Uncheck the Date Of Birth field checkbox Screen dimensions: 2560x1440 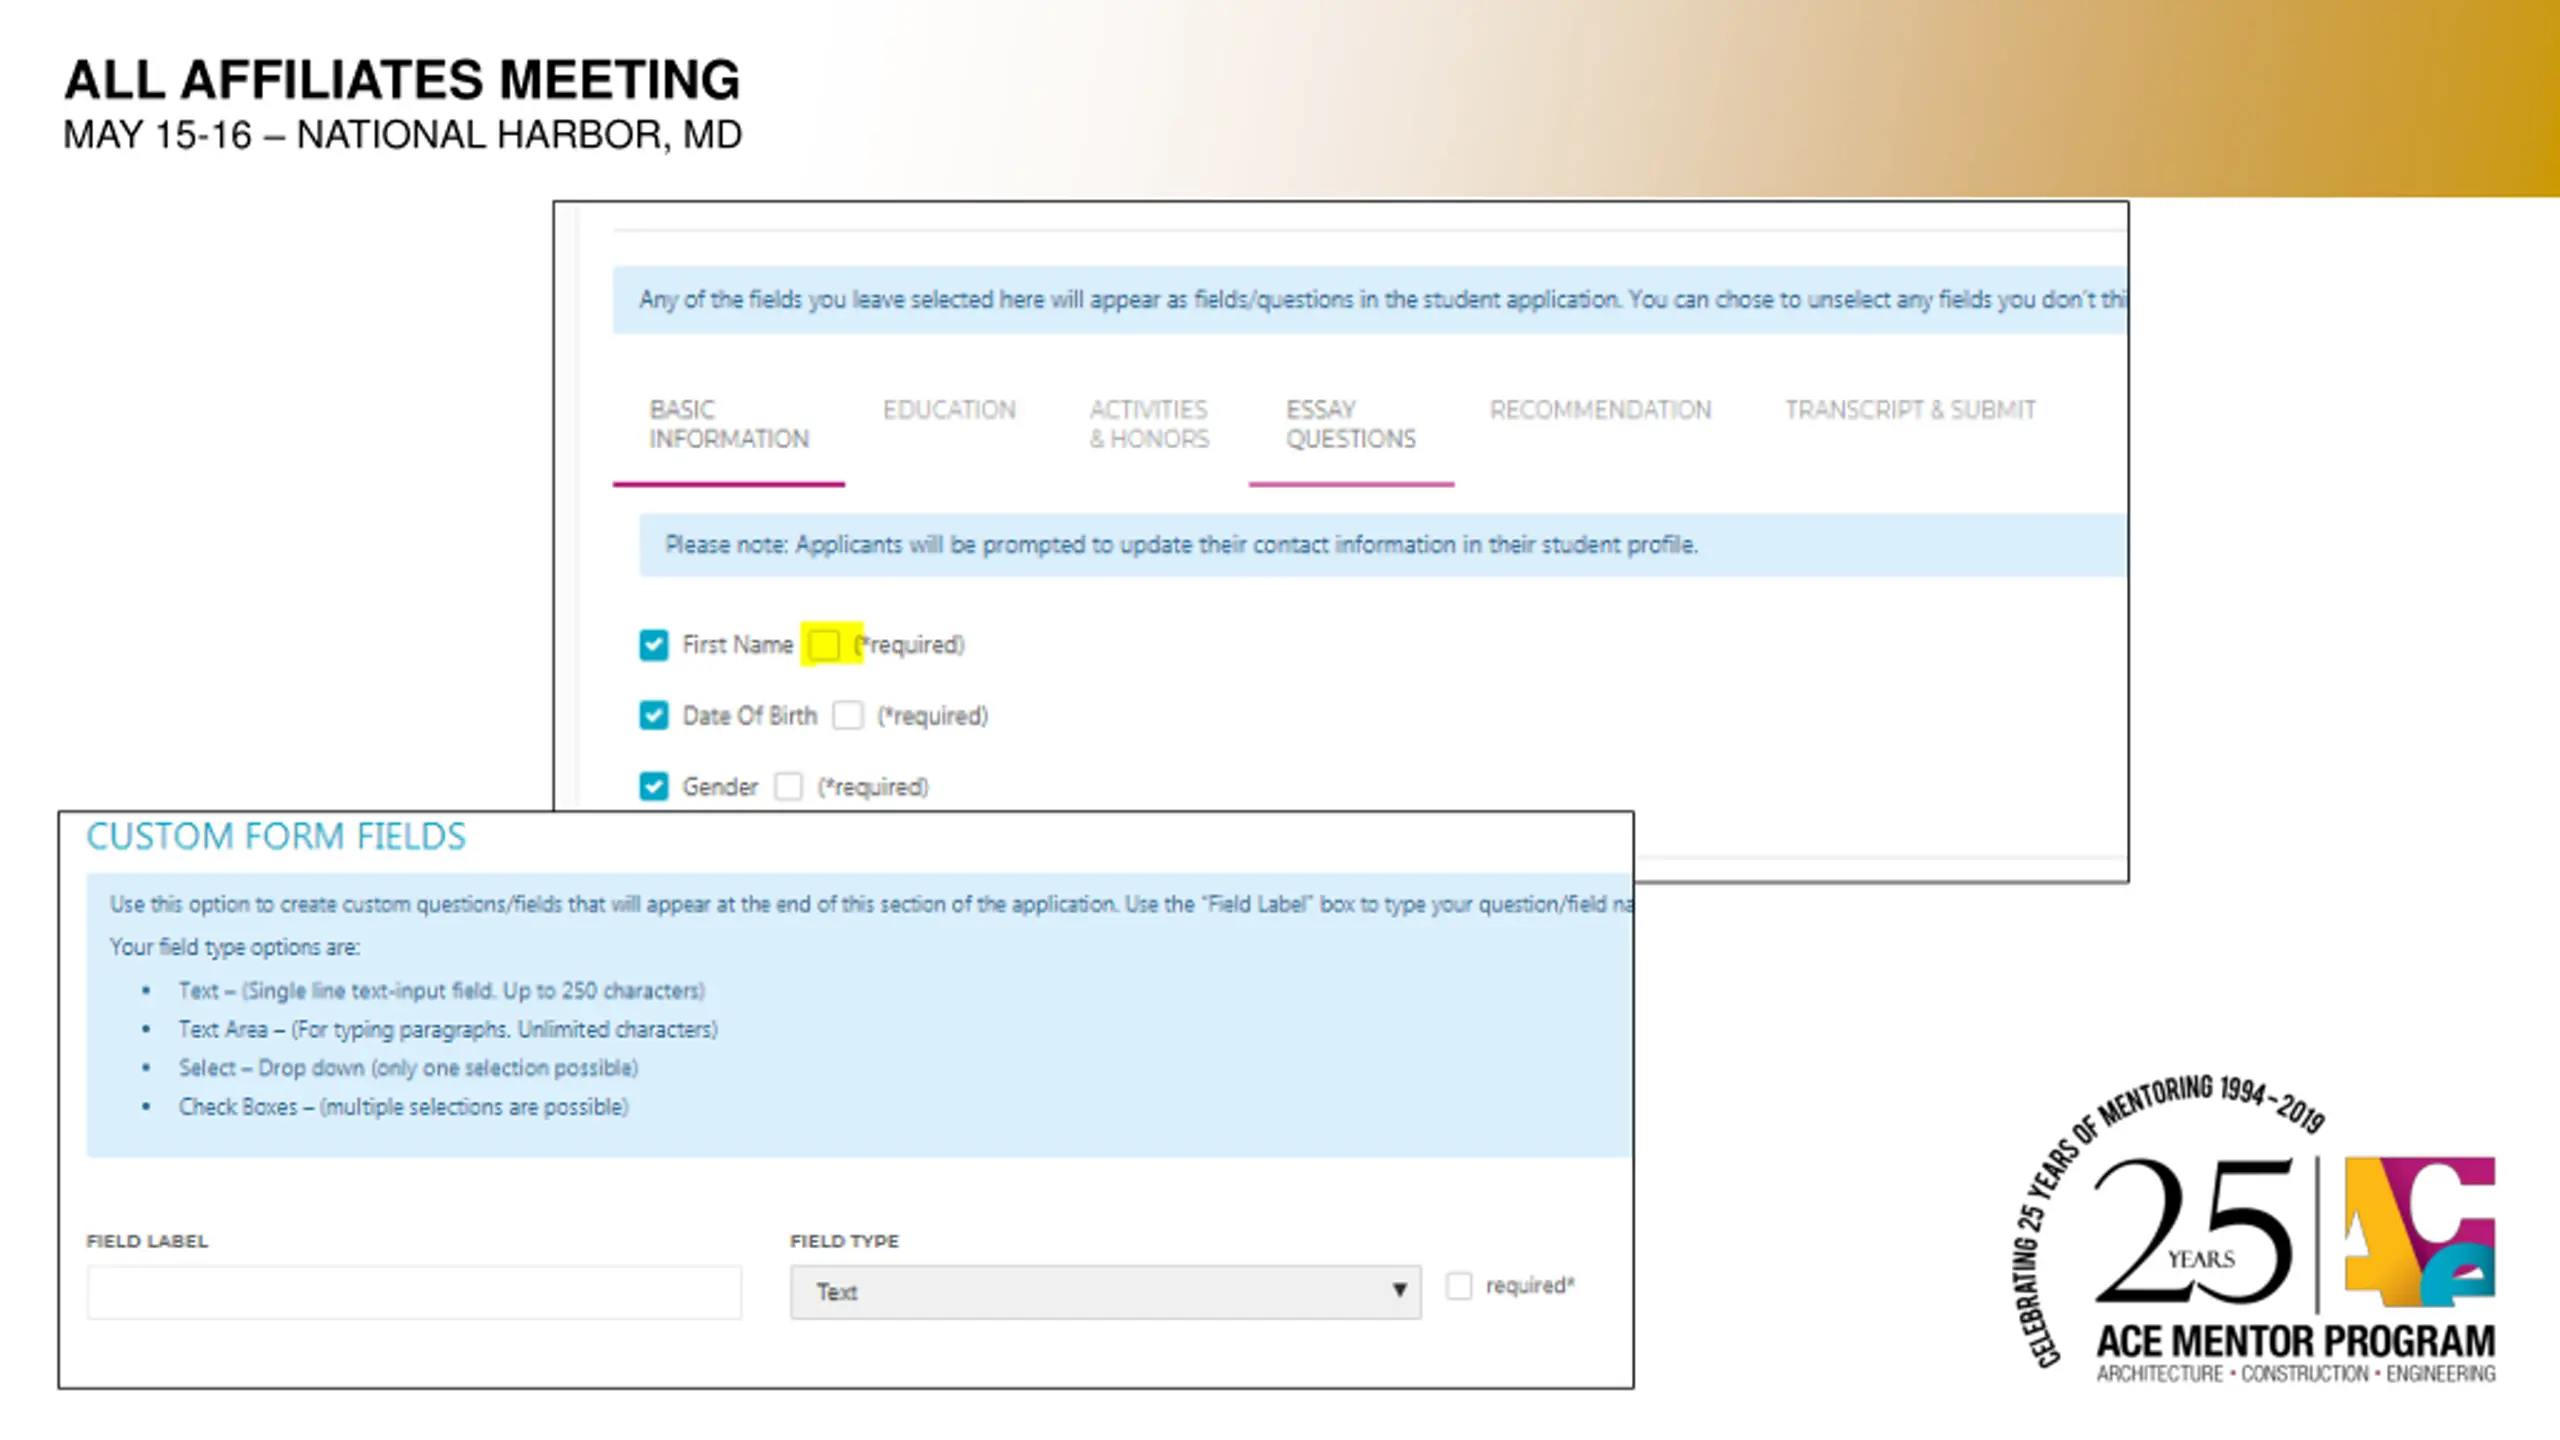[x=654, y=716]
